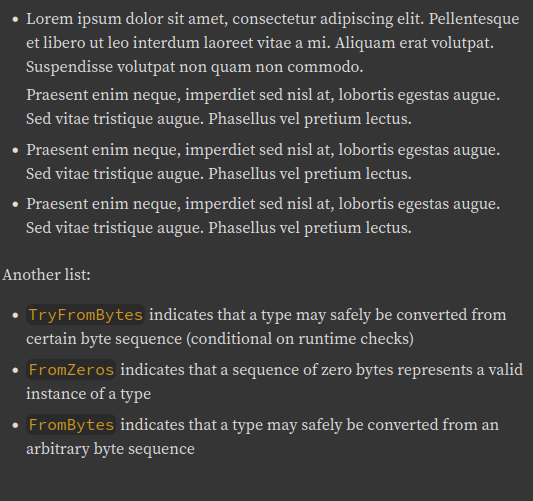Viewport: 533px width, 501px height.
Task: Click the unbulleted "Praesent enim neque" paragraph
Action: (x=263, y=107)
